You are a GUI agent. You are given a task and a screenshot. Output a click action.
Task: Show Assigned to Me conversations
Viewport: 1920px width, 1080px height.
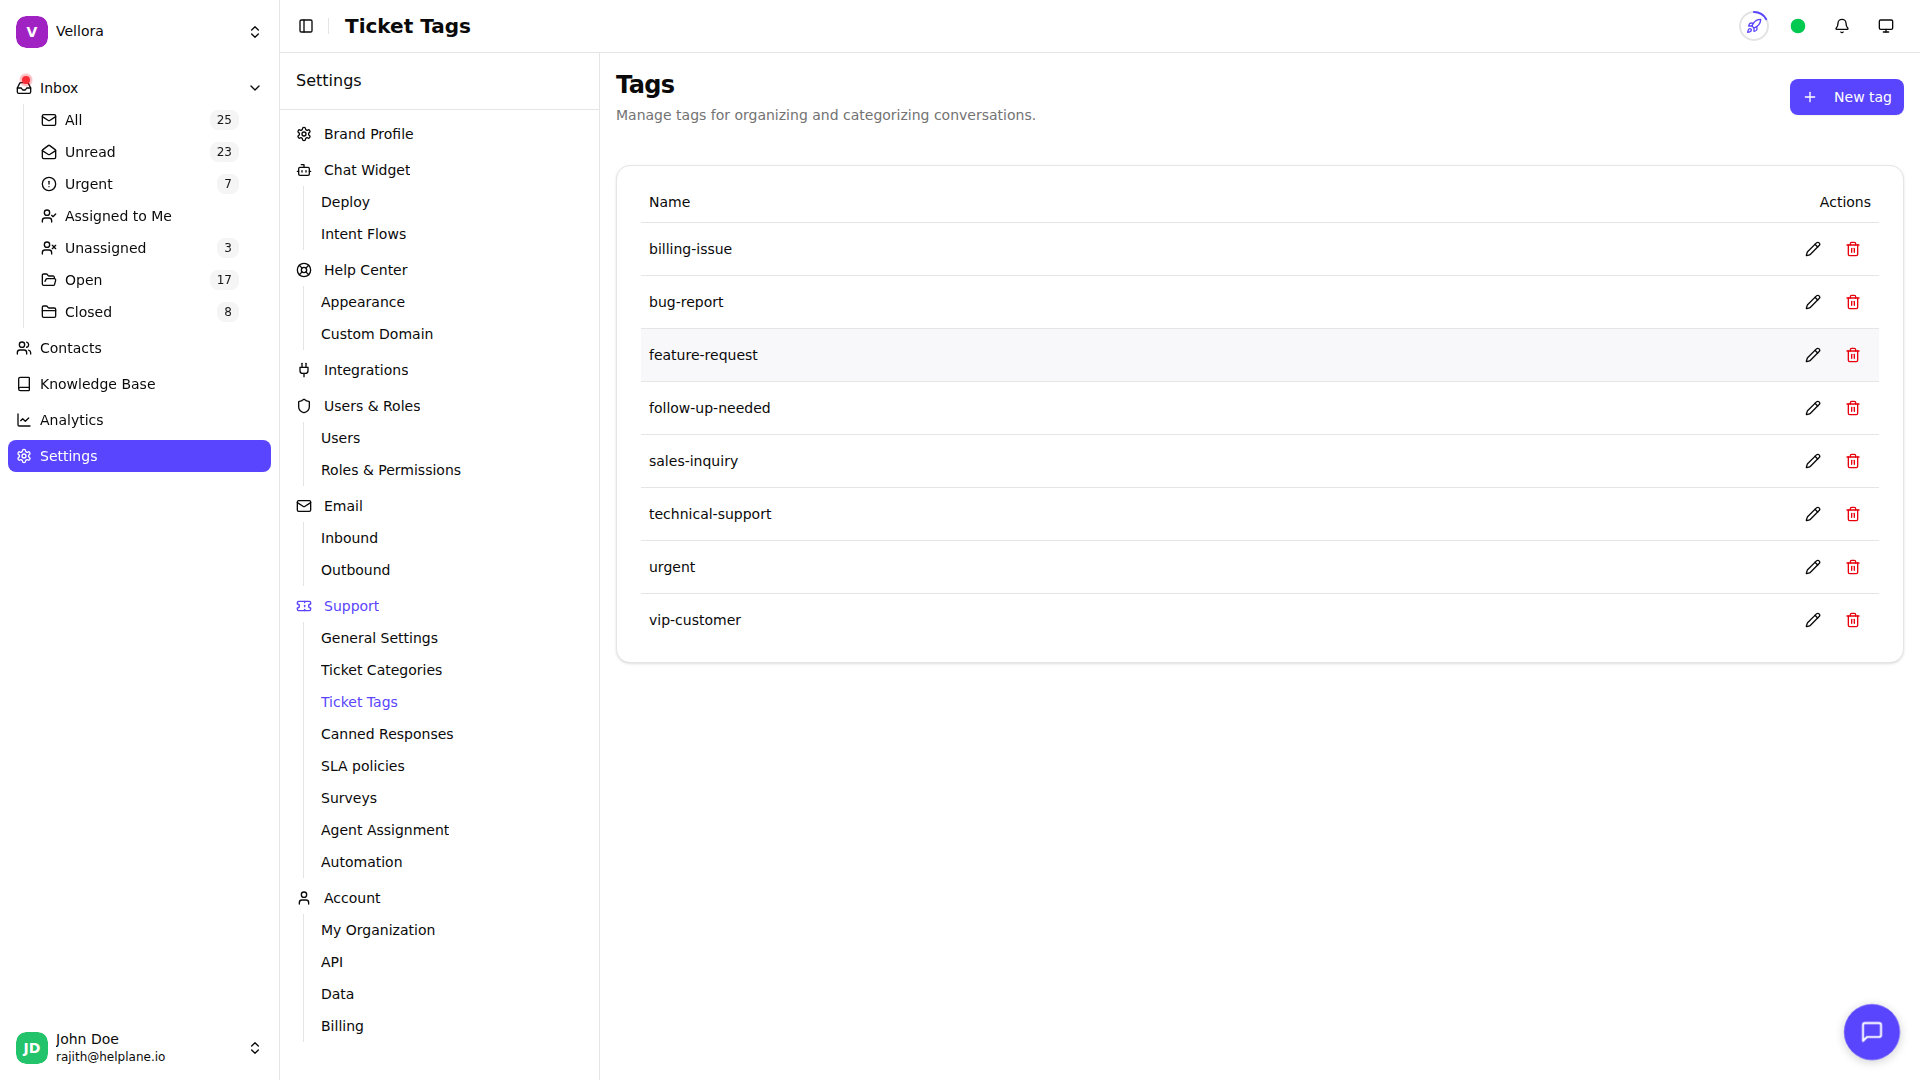pyautogui.click(x=139, y=216)
